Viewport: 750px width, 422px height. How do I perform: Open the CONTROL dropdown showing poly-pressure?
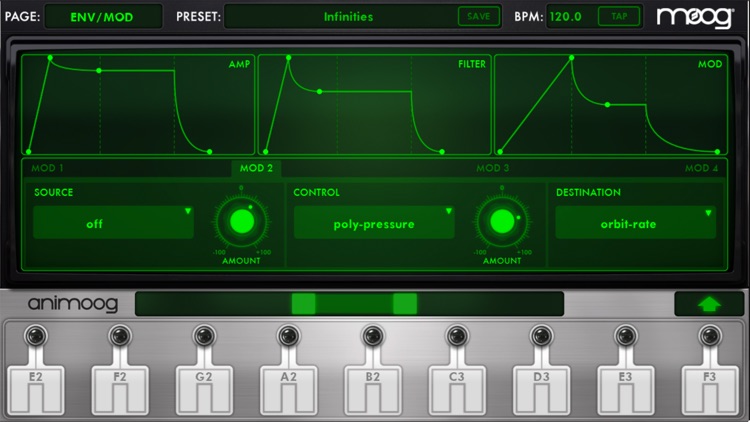[374, 222]
